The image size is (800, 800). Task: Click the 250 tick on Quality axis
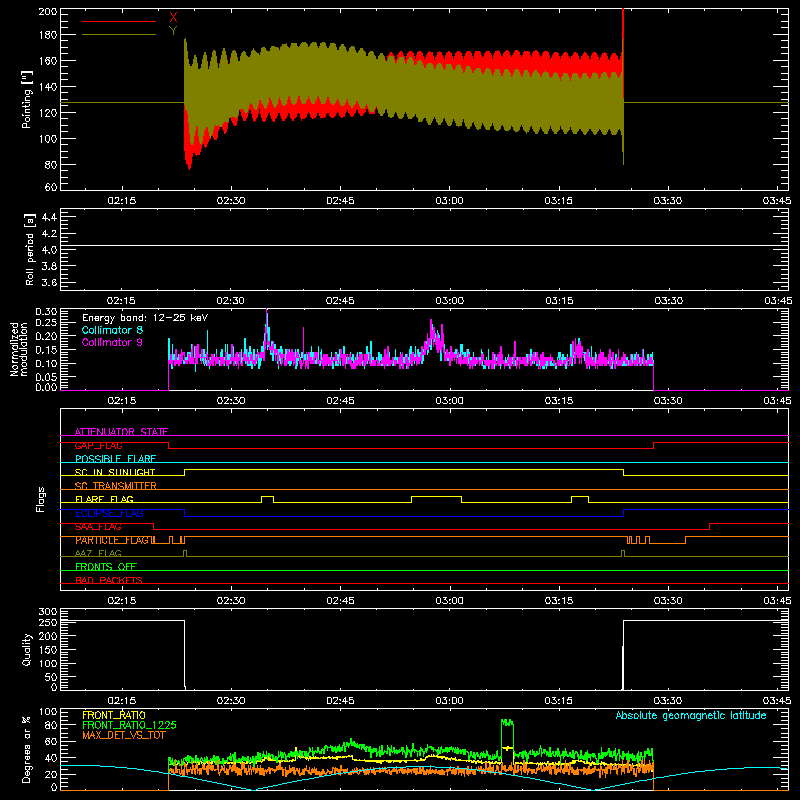47,622
